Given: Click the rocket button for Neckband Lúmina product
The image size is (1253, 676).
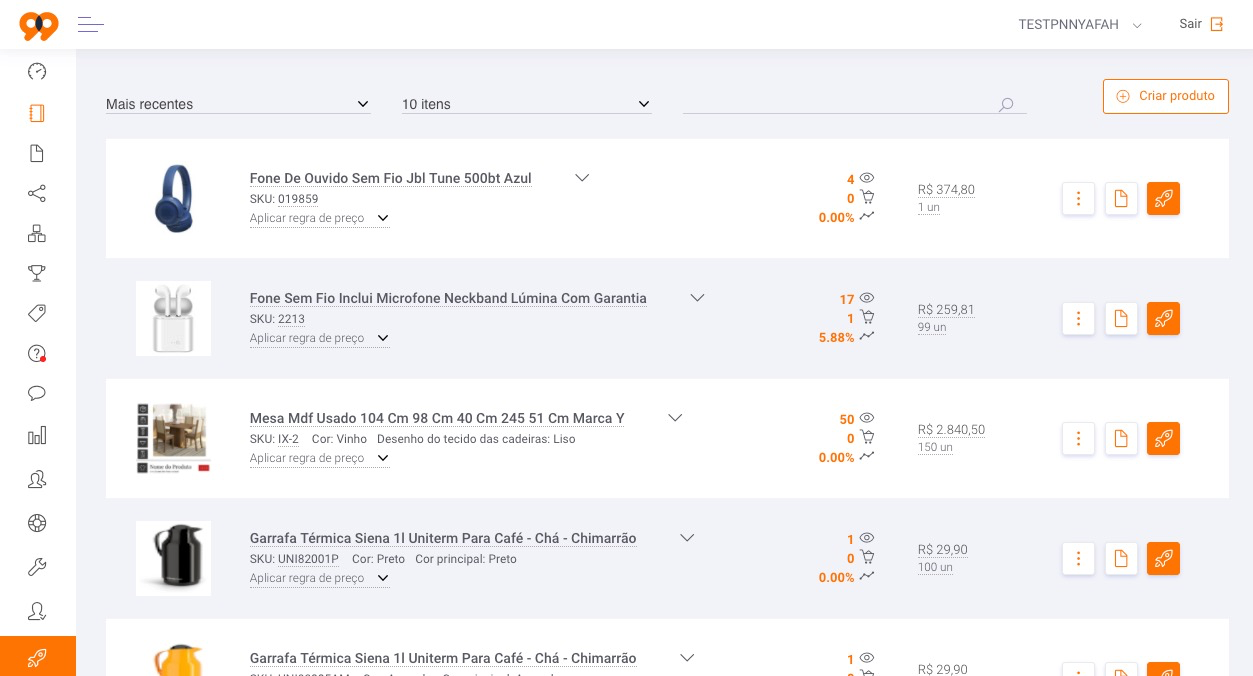Looking at the screenshot, I should click(x=1163, y=318).
